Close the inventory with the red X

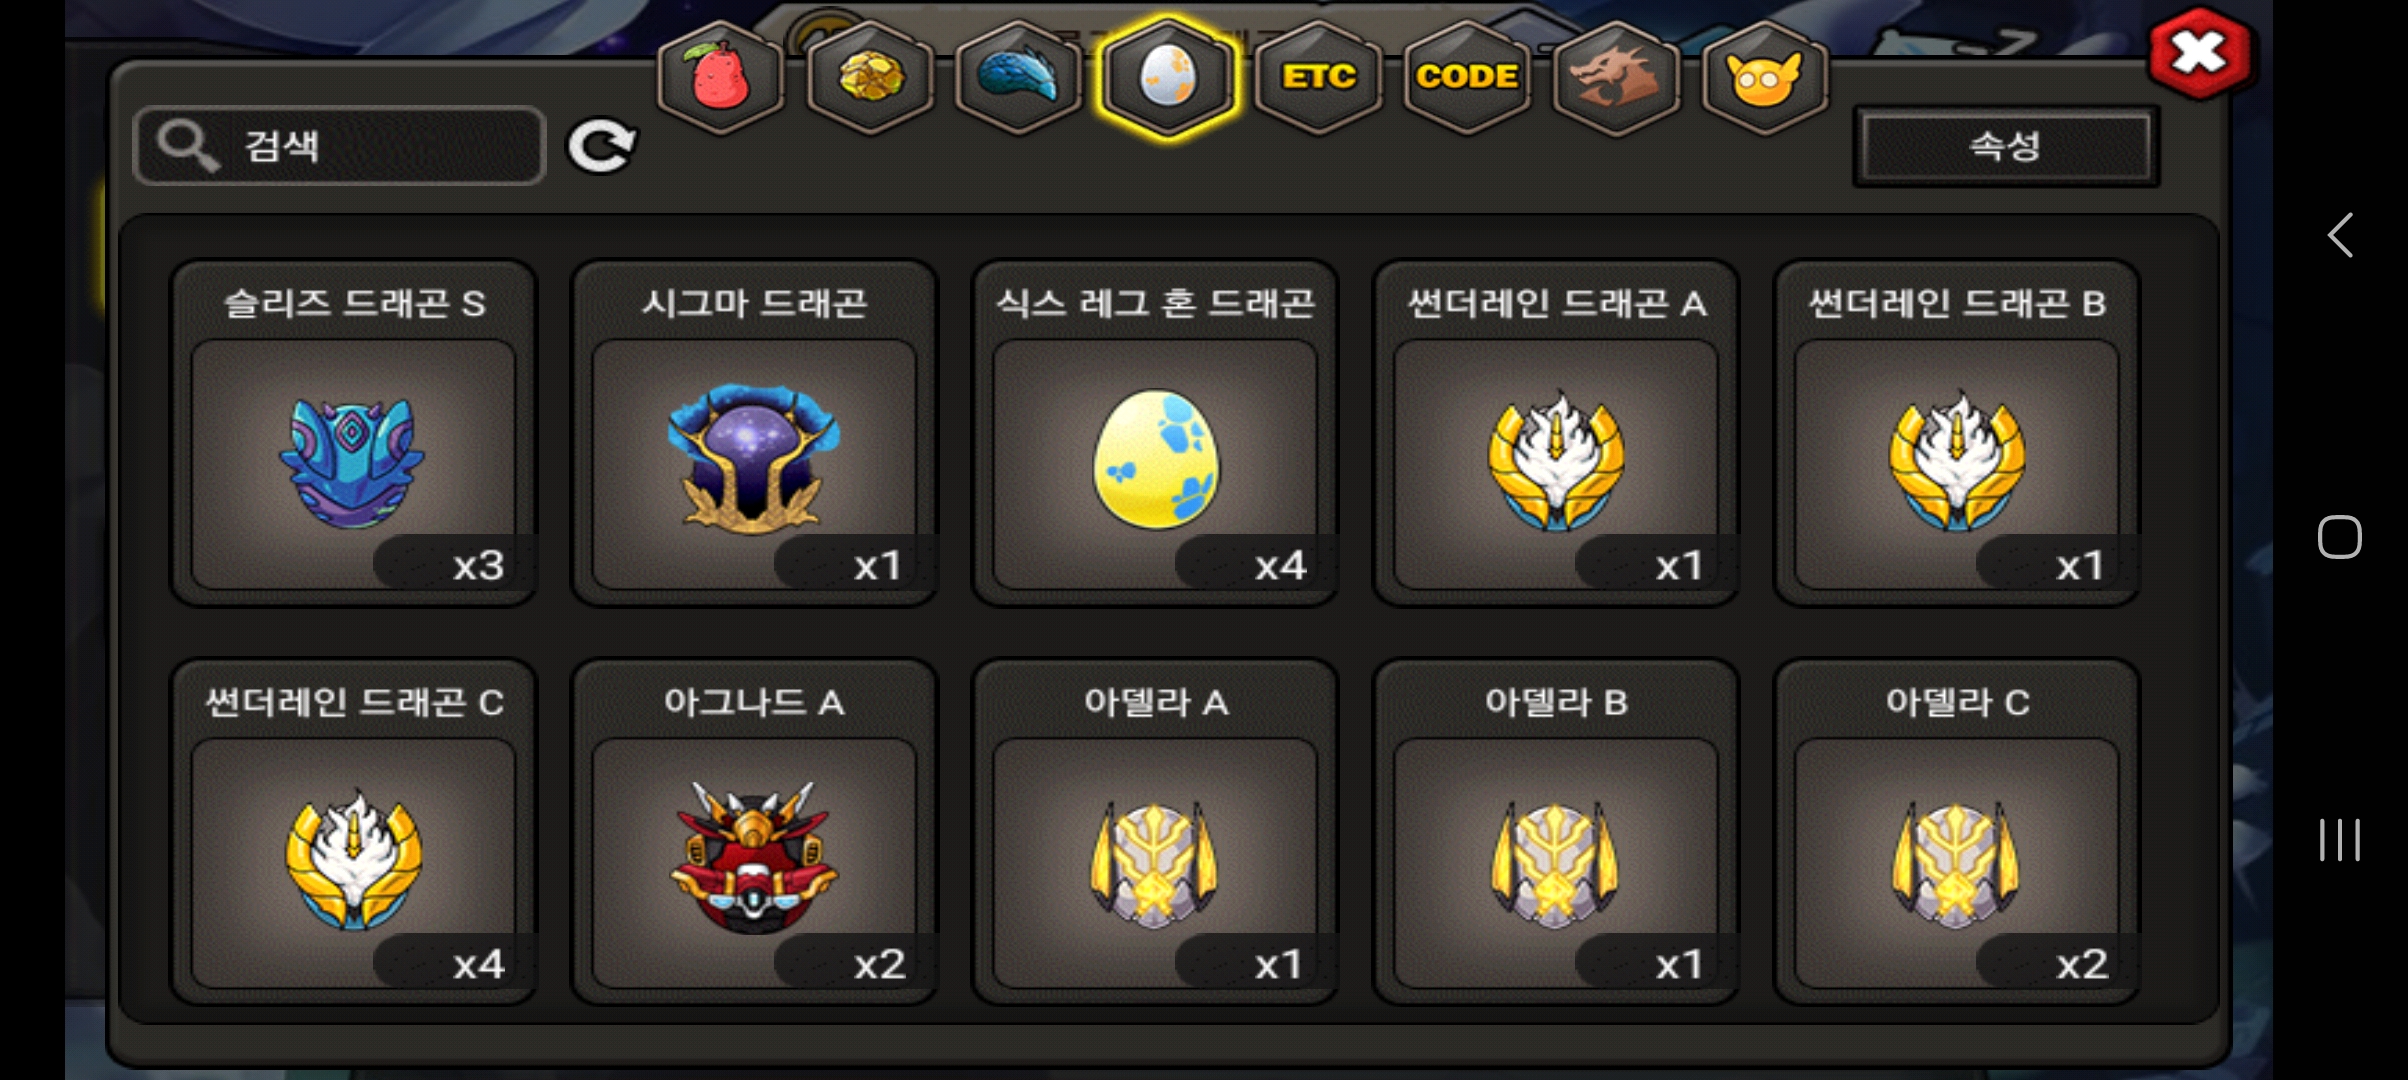2199,52
